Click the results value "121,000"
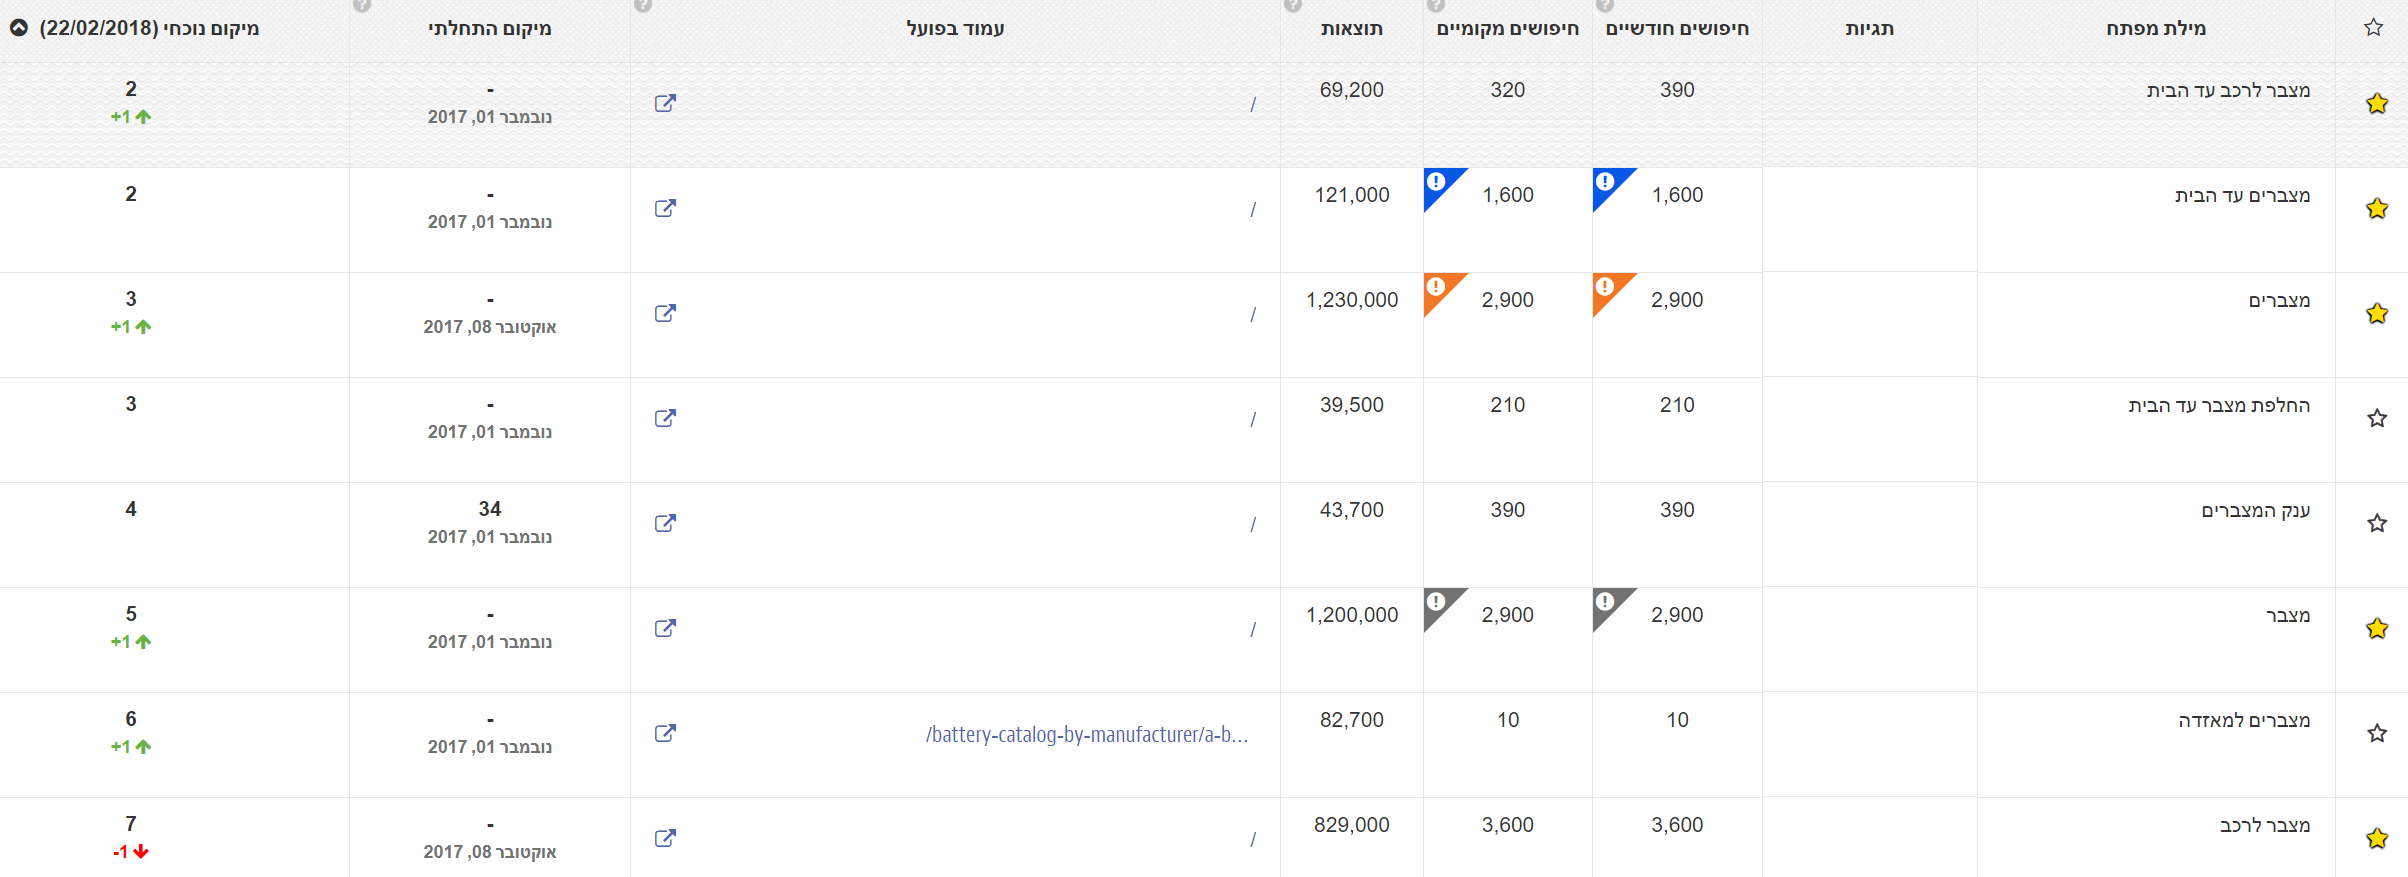The image size is (2408, 877). pyautogui.click(x=1352, y=195)
